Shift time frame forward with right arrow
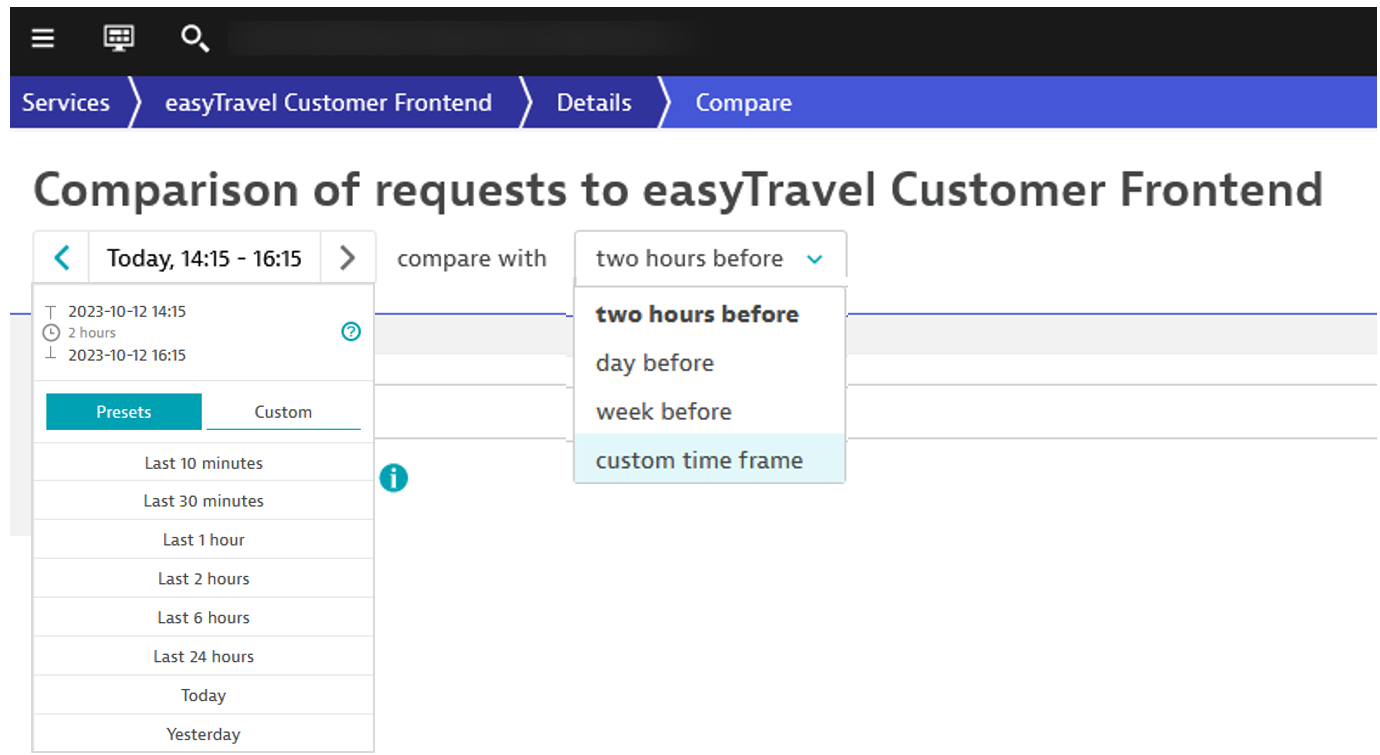 tap(347, 258)
